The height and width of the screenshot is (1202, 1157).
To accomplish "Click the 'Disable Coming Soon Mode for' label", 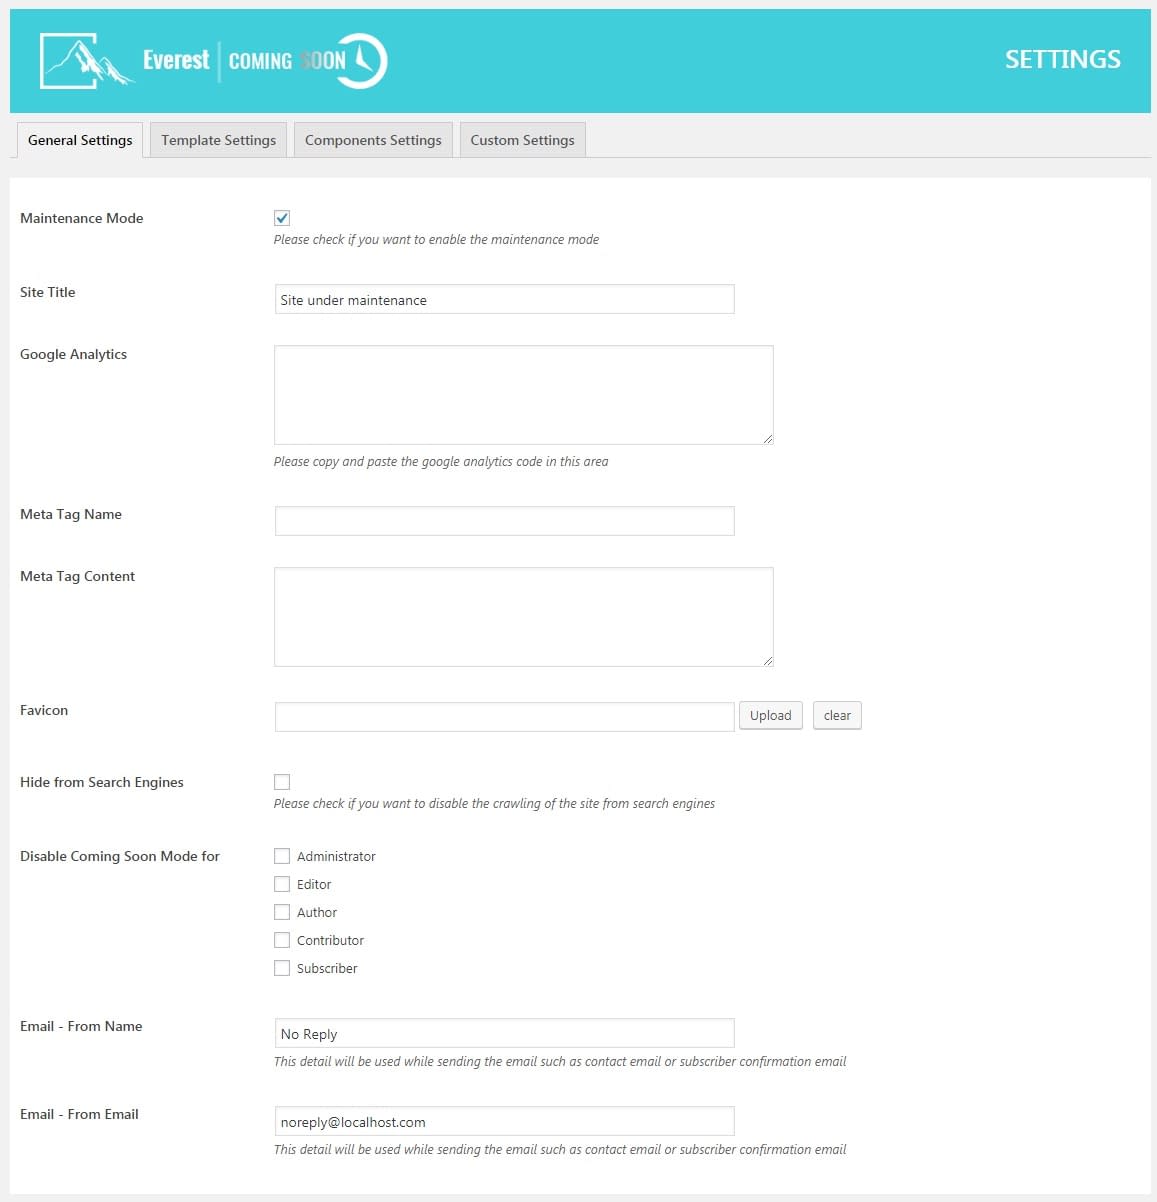I will tap(120, 856).
